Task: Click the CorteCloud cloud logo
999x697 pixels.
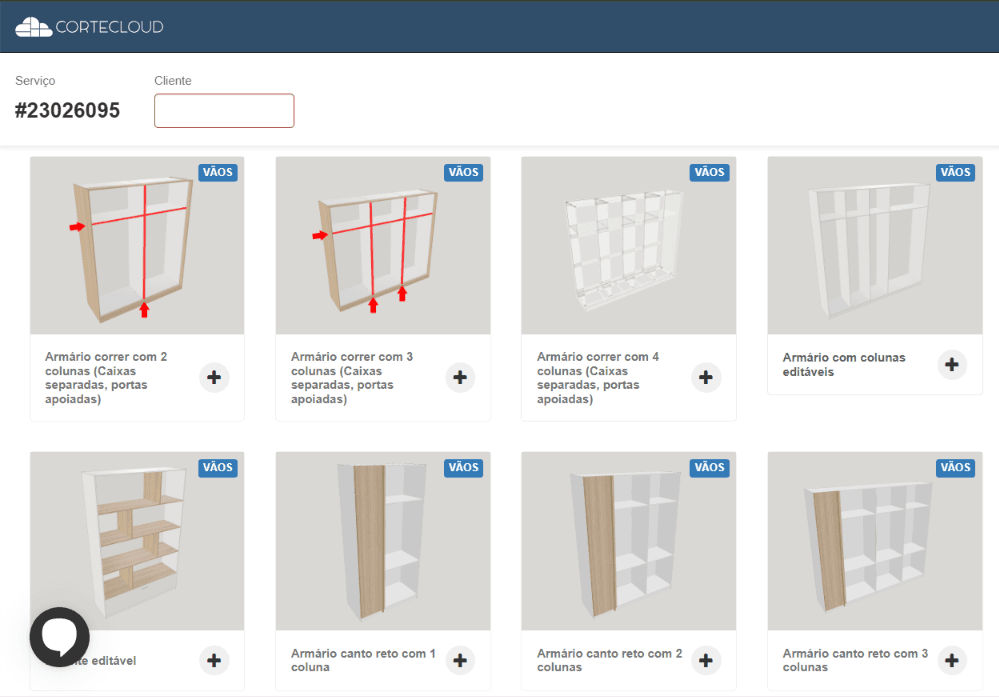Action: 89,27
